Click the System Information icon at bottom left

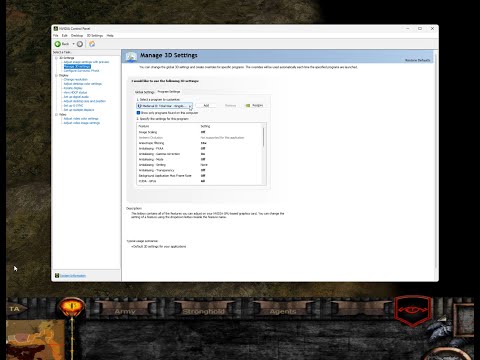coord(57,276)
